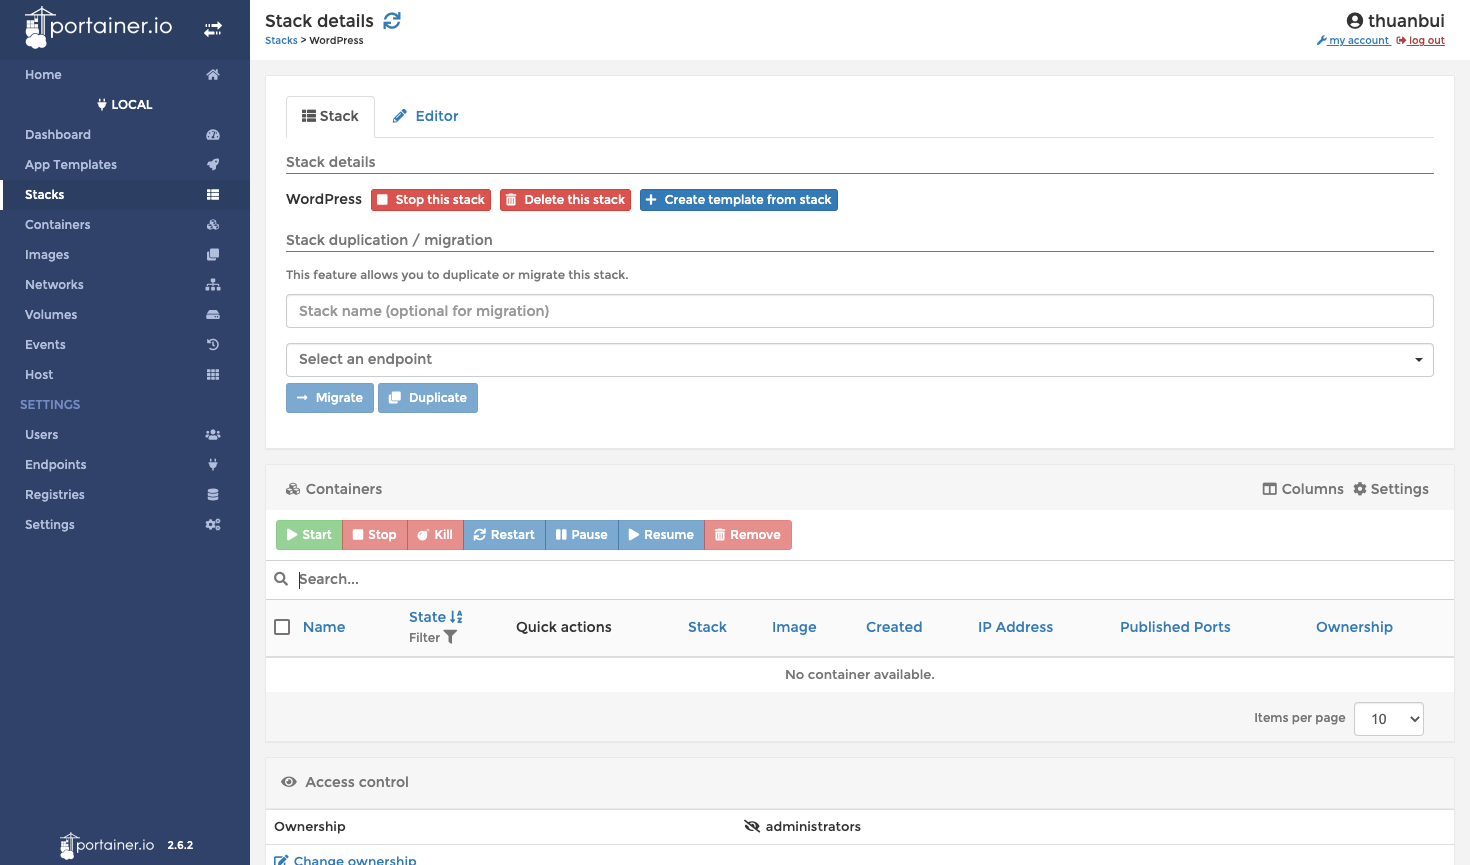Click the Settings cogs icon in sidebar
Screen dimensions: 1470x865
tap(213, 525)
